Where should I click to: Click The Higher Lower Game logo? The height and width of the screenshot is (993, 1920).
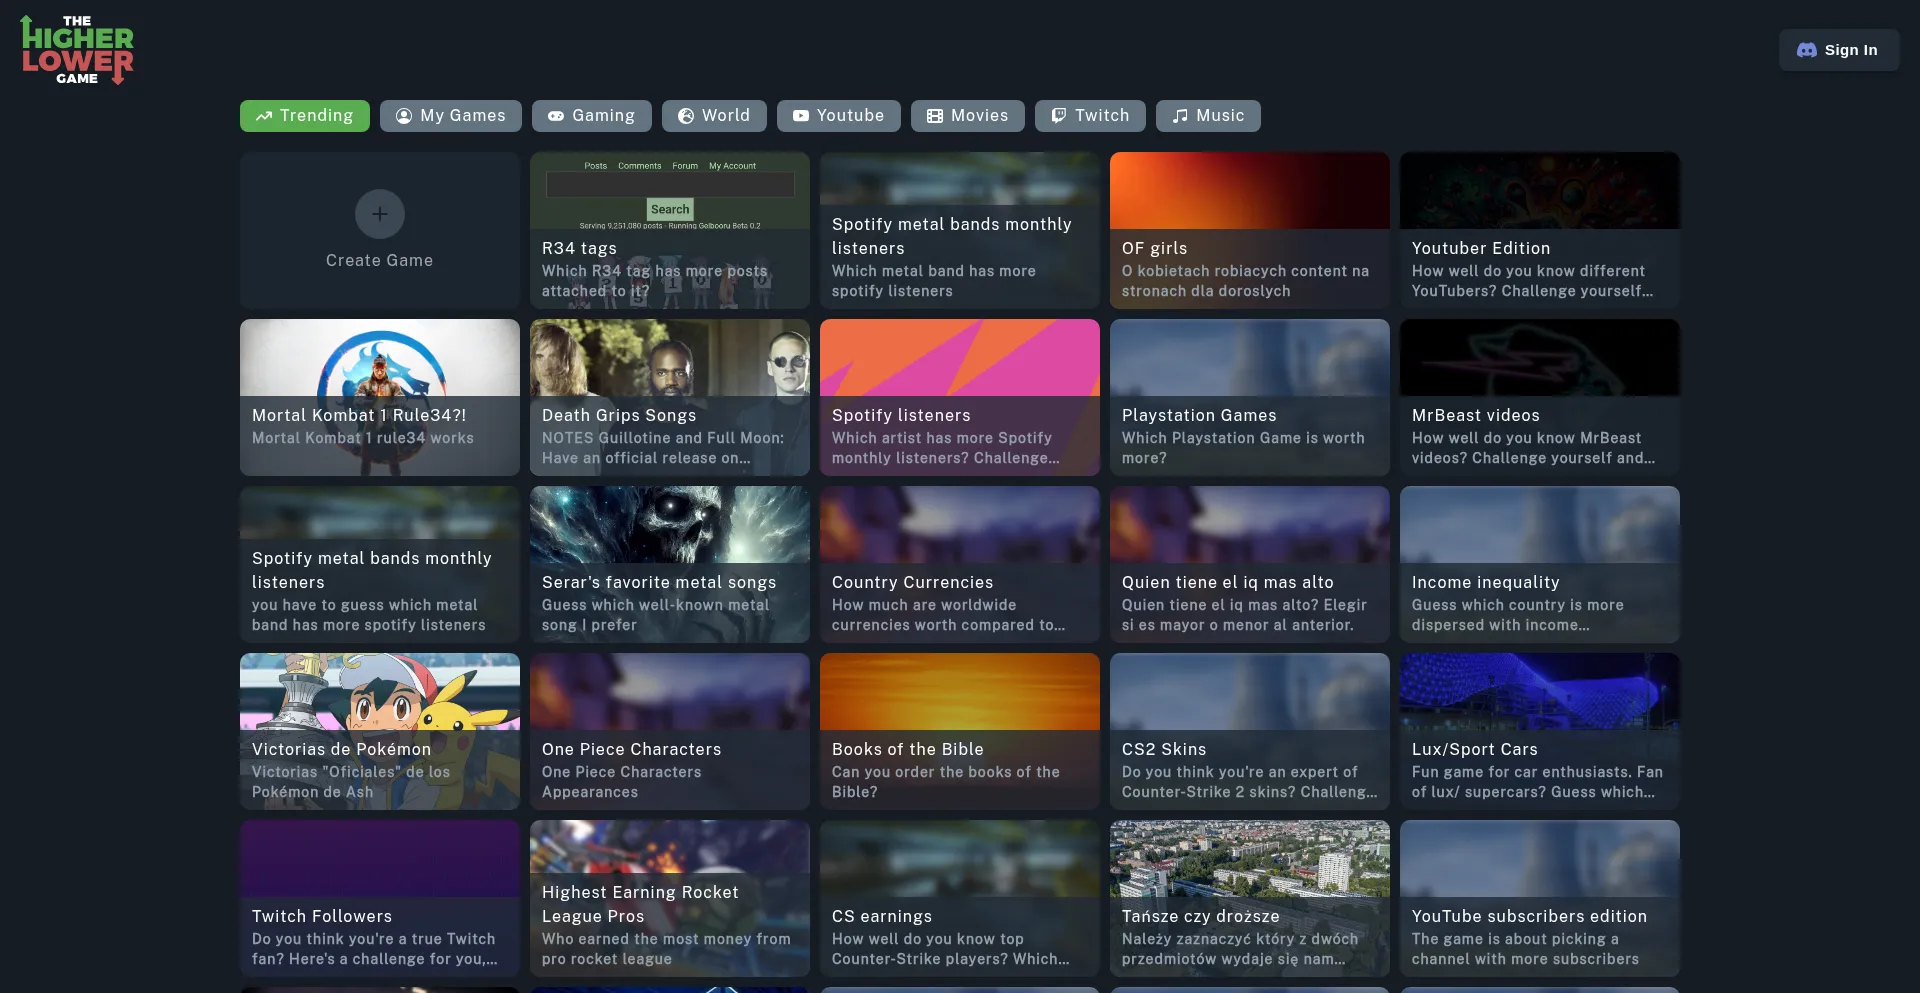pos(77,50)
